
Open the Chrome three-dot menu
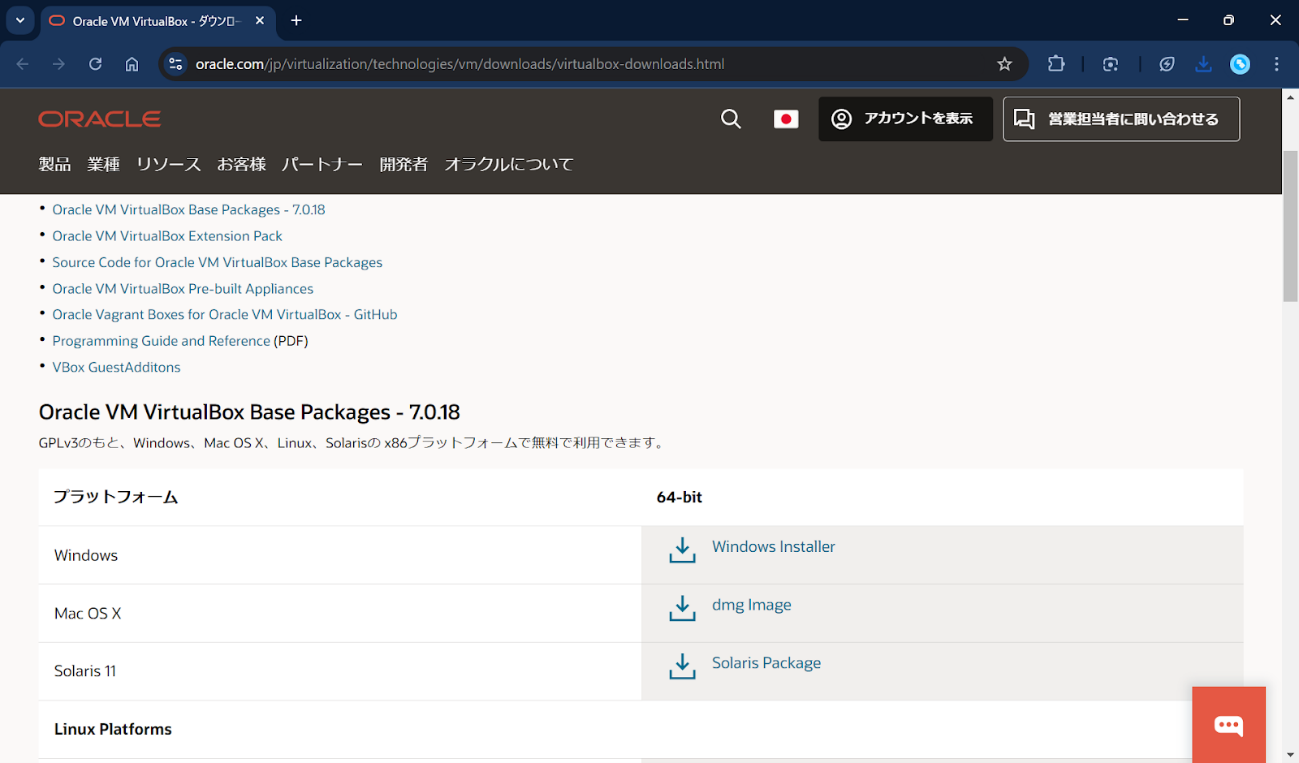[x=1277, y=64]
